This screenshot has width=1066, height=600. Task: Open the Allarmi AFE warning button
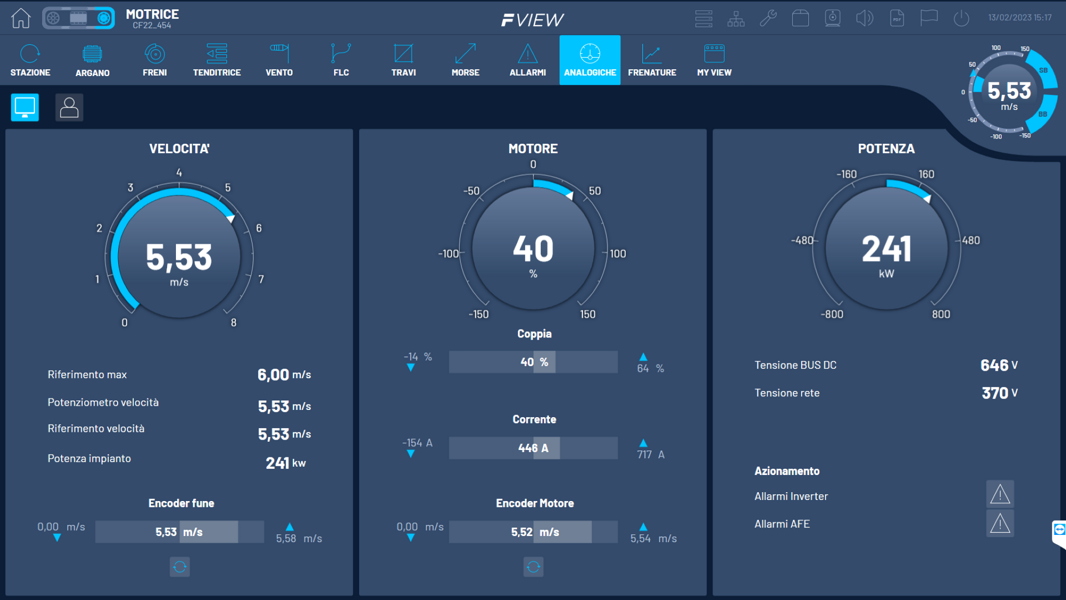pos(999,523)
